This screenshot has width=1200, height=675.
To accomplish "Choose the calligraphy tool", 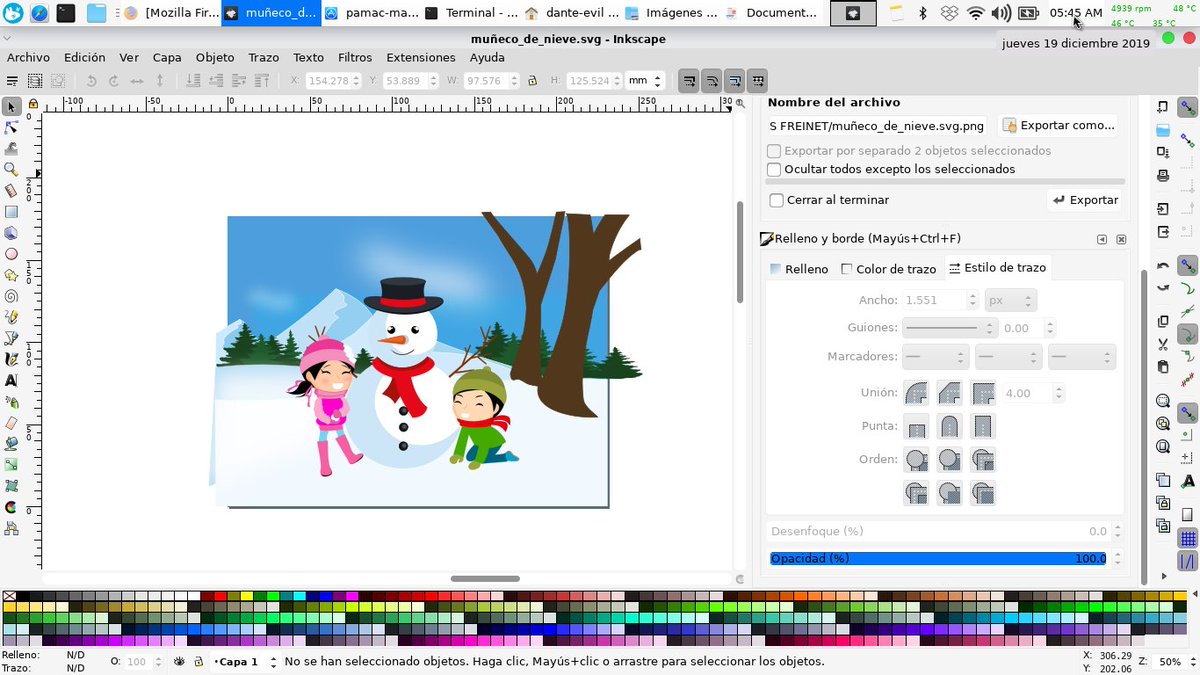I will point(11,359).
